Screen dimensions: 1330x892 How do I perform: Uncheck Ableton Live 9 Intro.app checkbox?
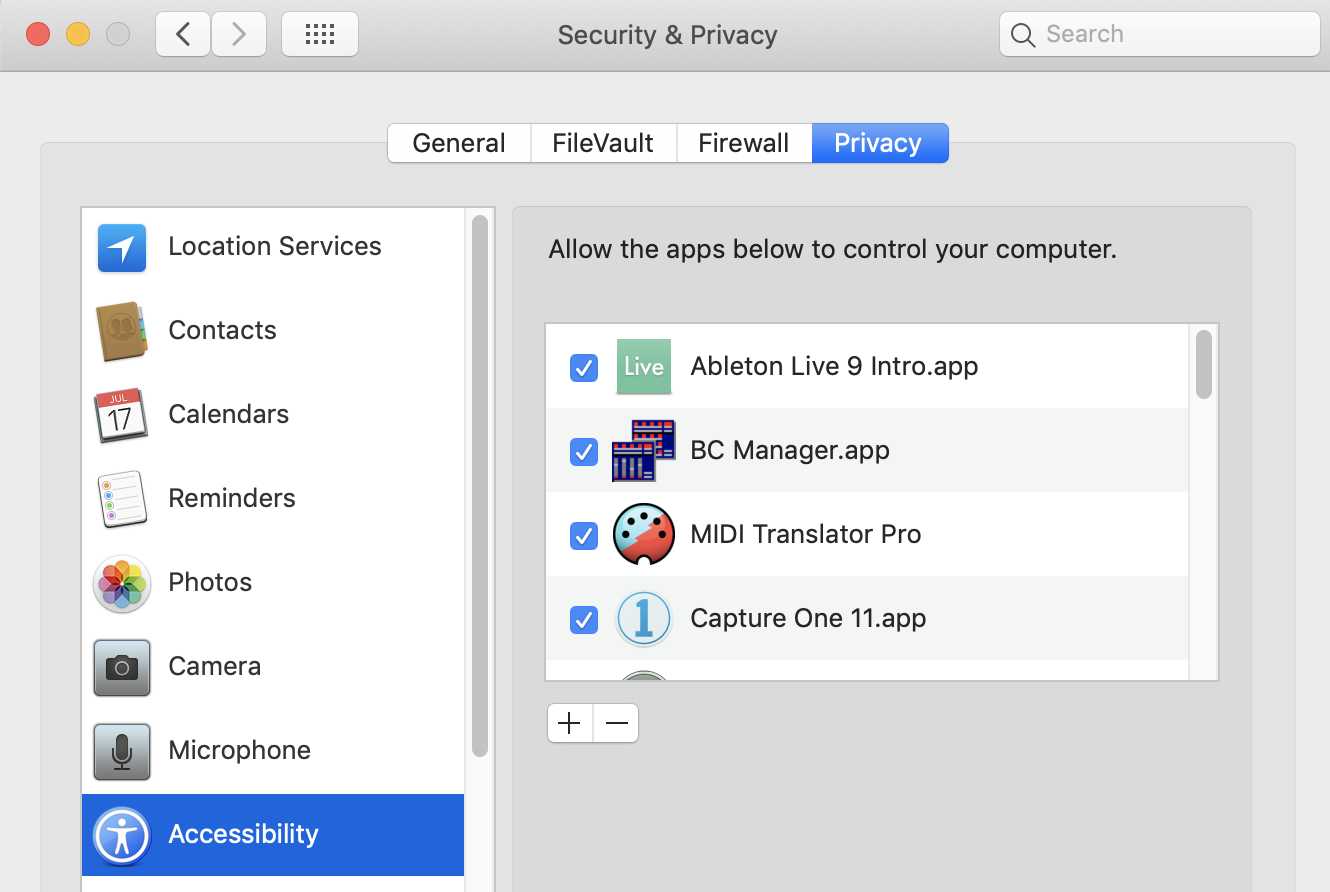click(584, 368)
